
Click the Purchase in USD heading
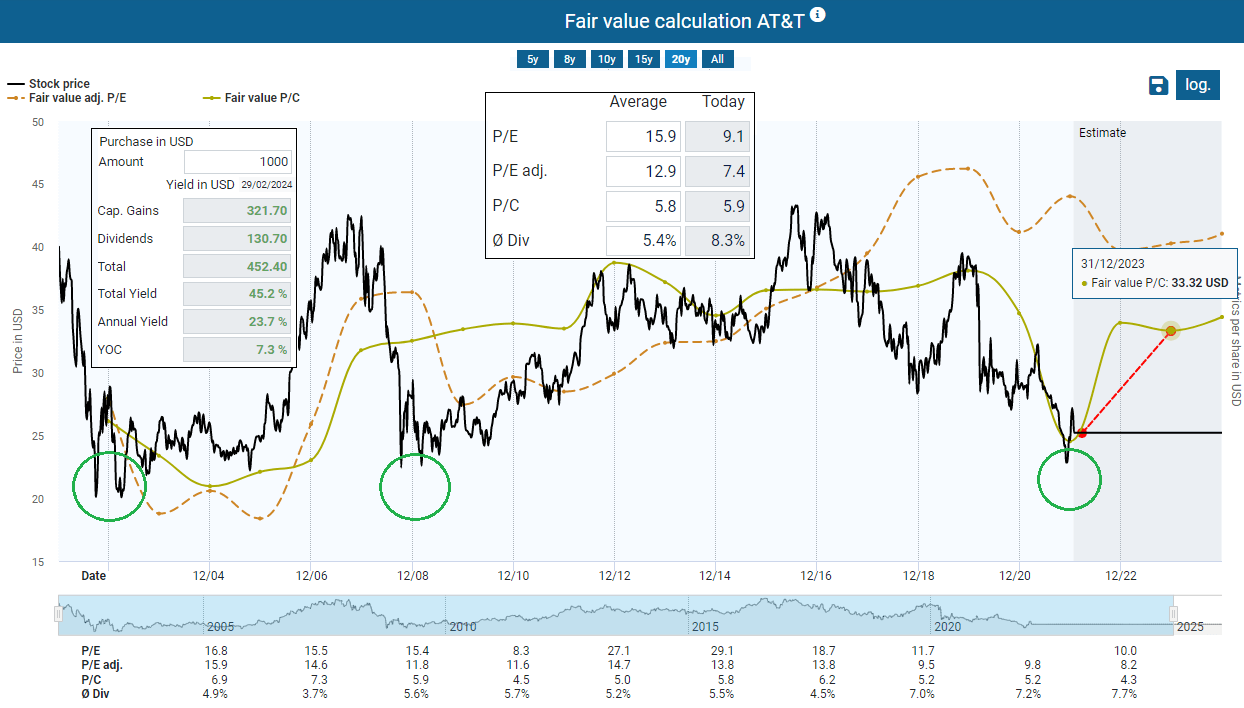pos(146,142)
